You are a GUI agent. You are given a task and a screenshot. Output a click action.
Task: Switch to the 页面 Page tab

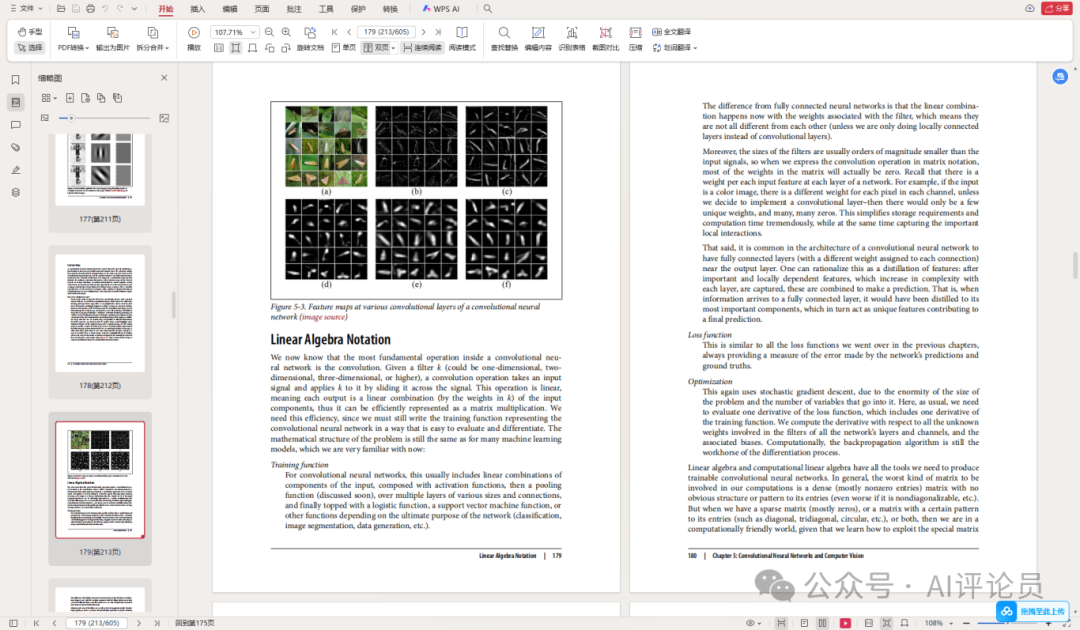point(262,9)
